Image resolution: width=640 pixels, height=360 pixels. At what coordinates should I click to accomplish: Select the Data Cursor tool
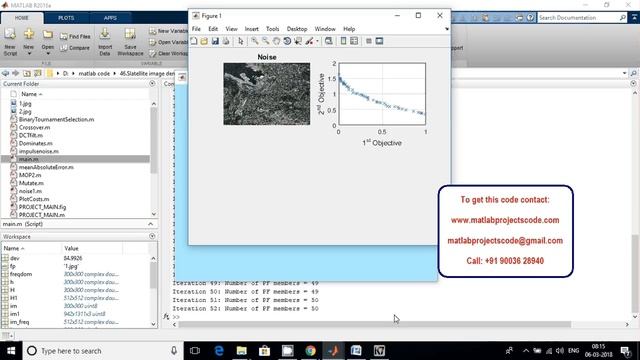298,41
